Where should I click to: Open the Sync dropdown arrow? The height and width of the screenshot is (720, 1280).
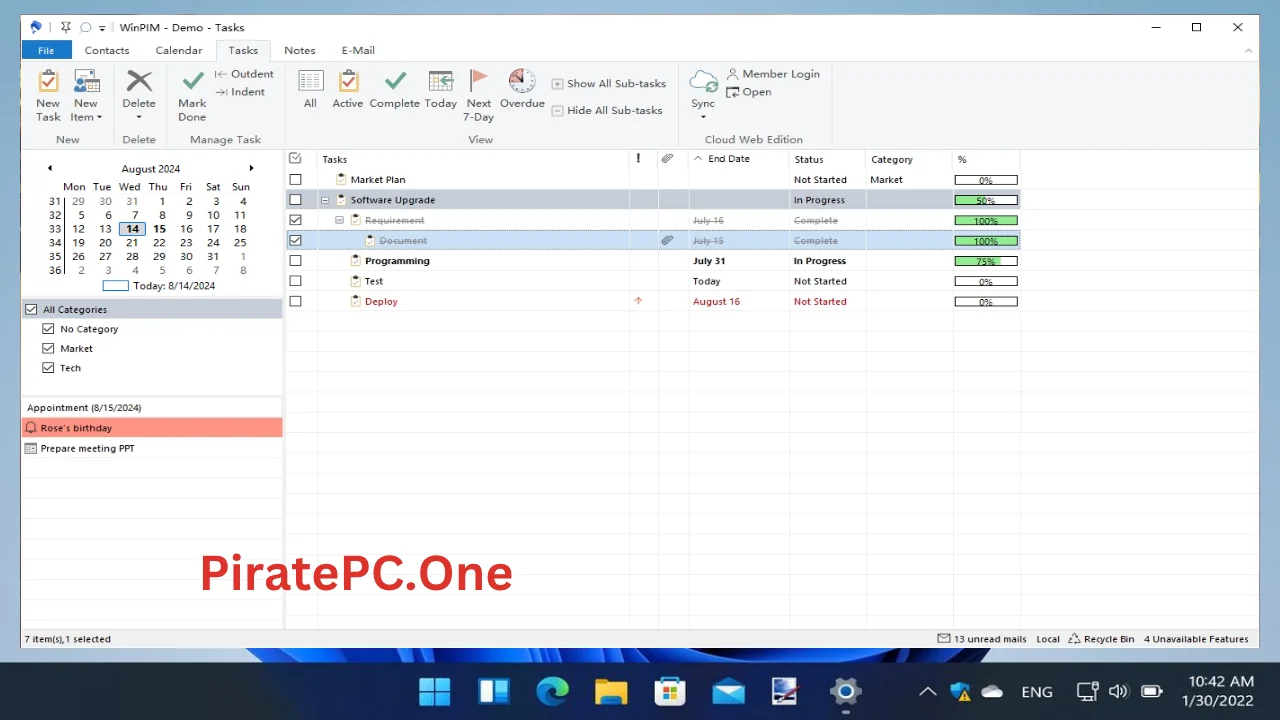(703, 117)
